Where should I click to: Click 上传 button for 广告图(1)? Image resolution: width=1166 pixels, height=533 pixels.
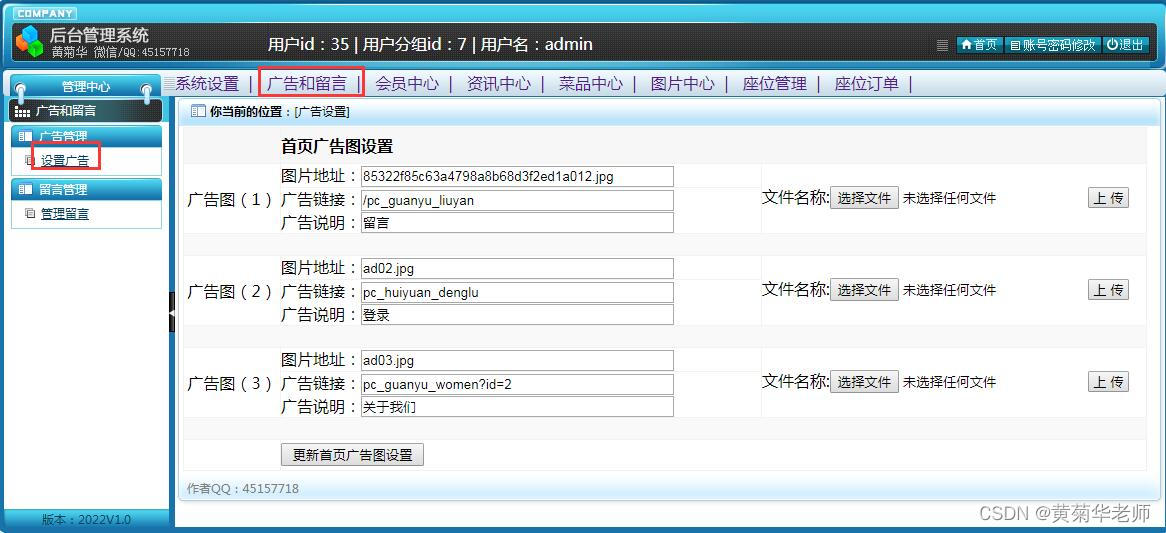pos(1108,198)
